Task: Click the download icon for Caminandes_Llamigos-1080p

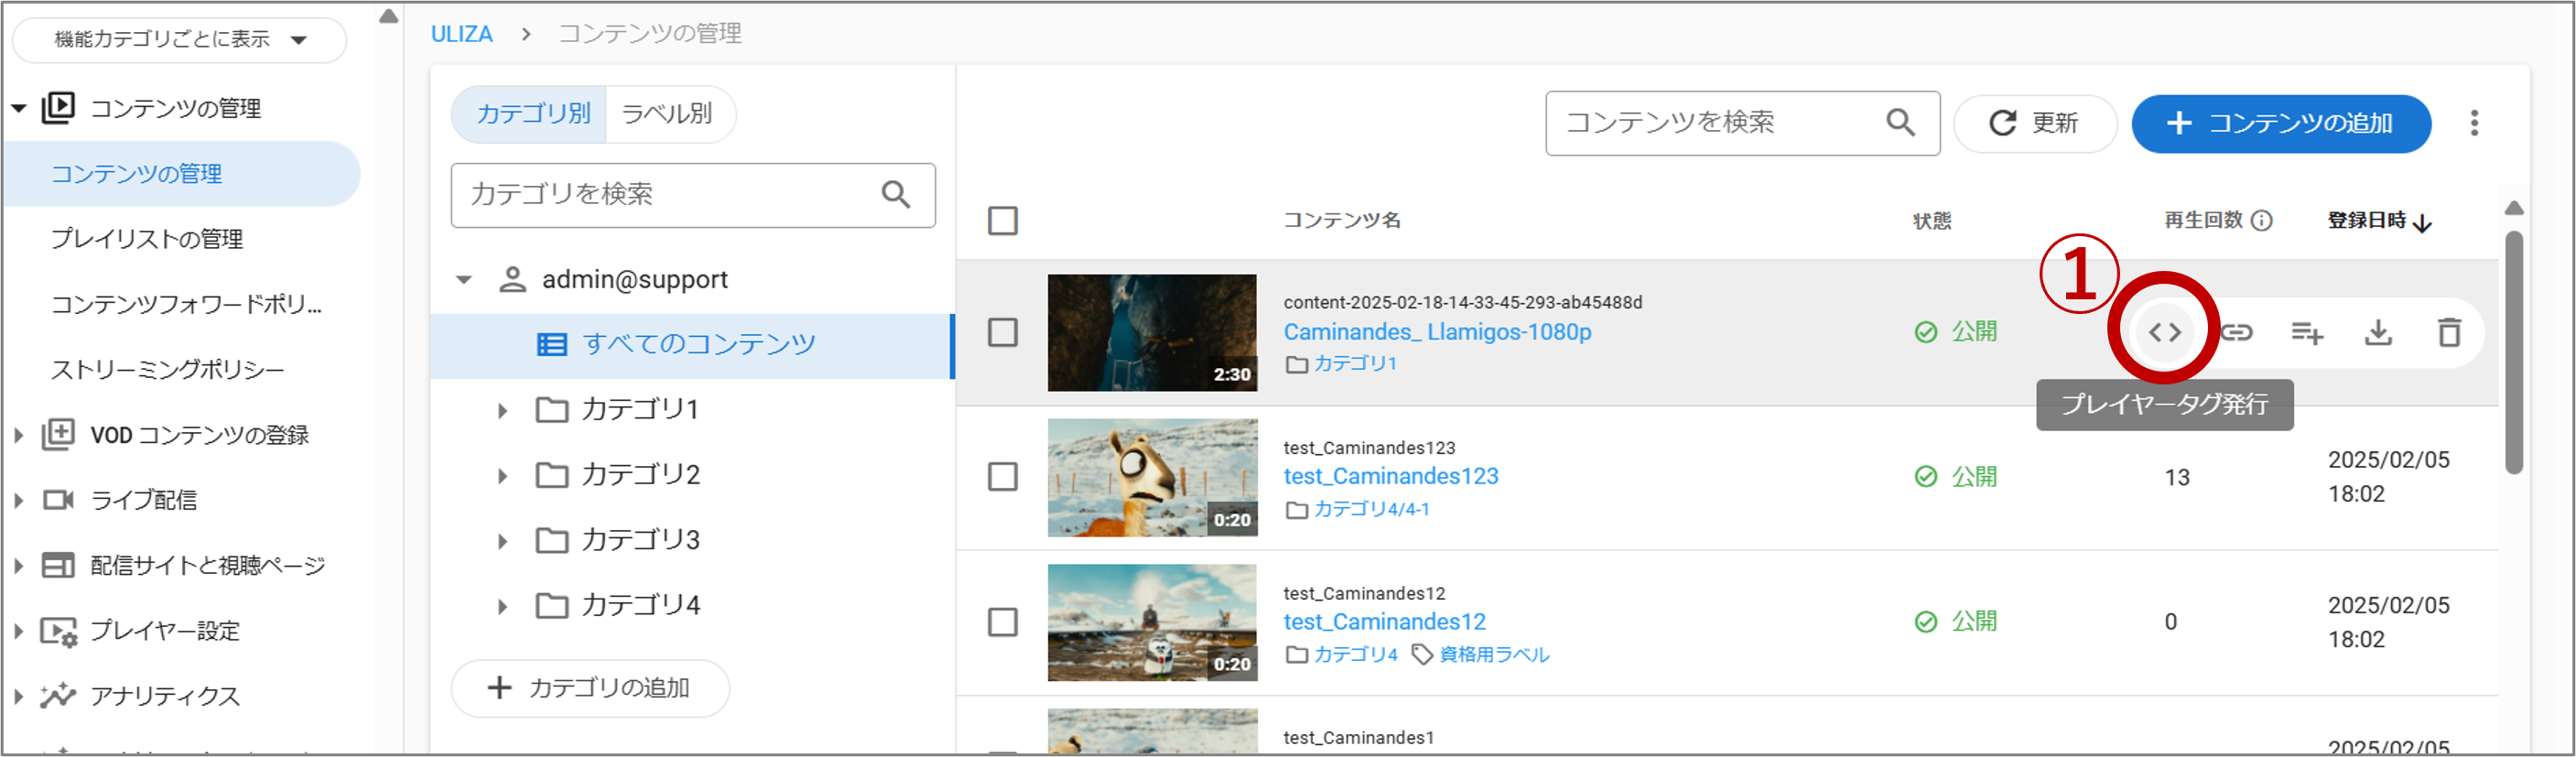Action: (x=2378, y=332)
